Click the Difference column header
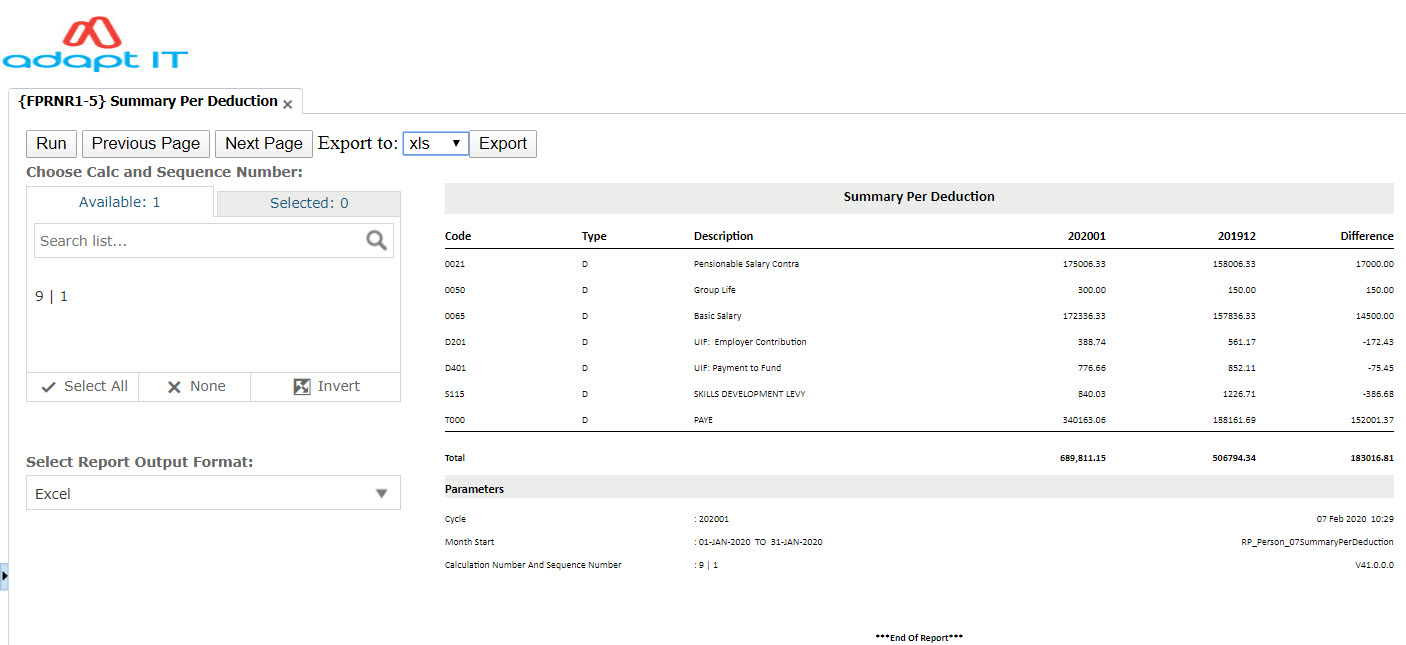The image size is (1406, 645). [1367, 236]
